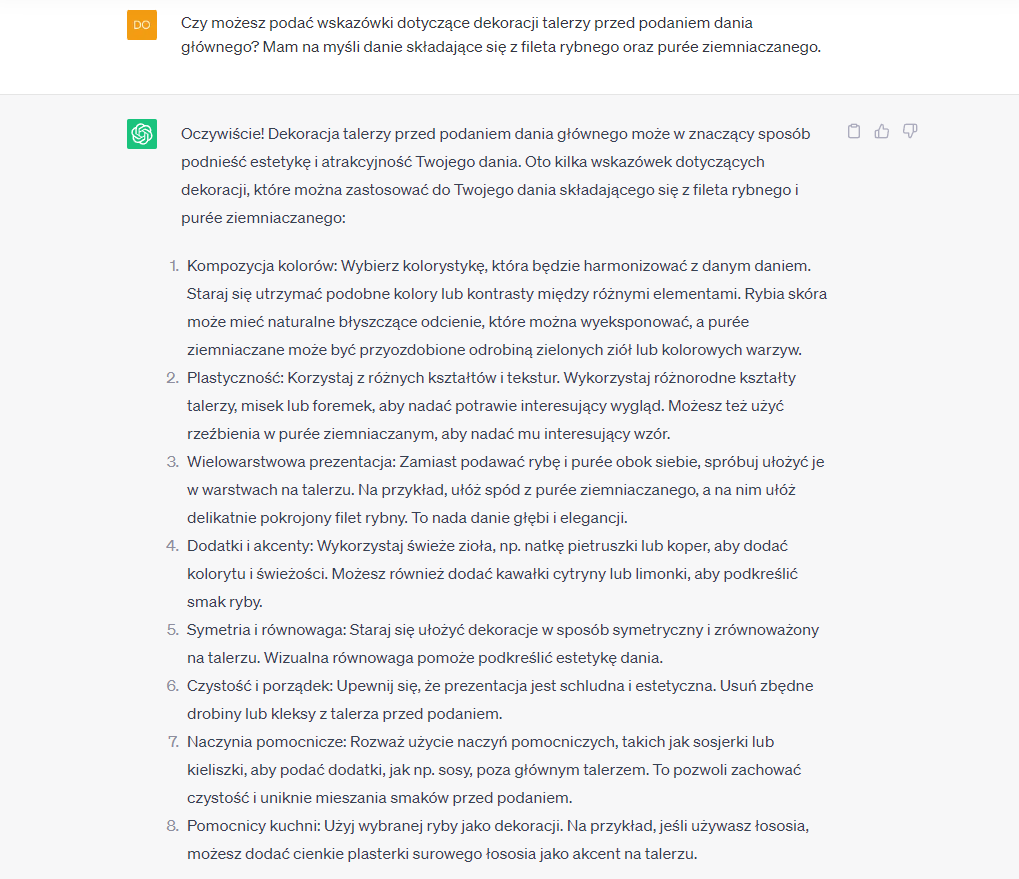Click the user's question about talerzy decoration
The height and width of the screenshot is (879, 1019).
coord(500,35)
